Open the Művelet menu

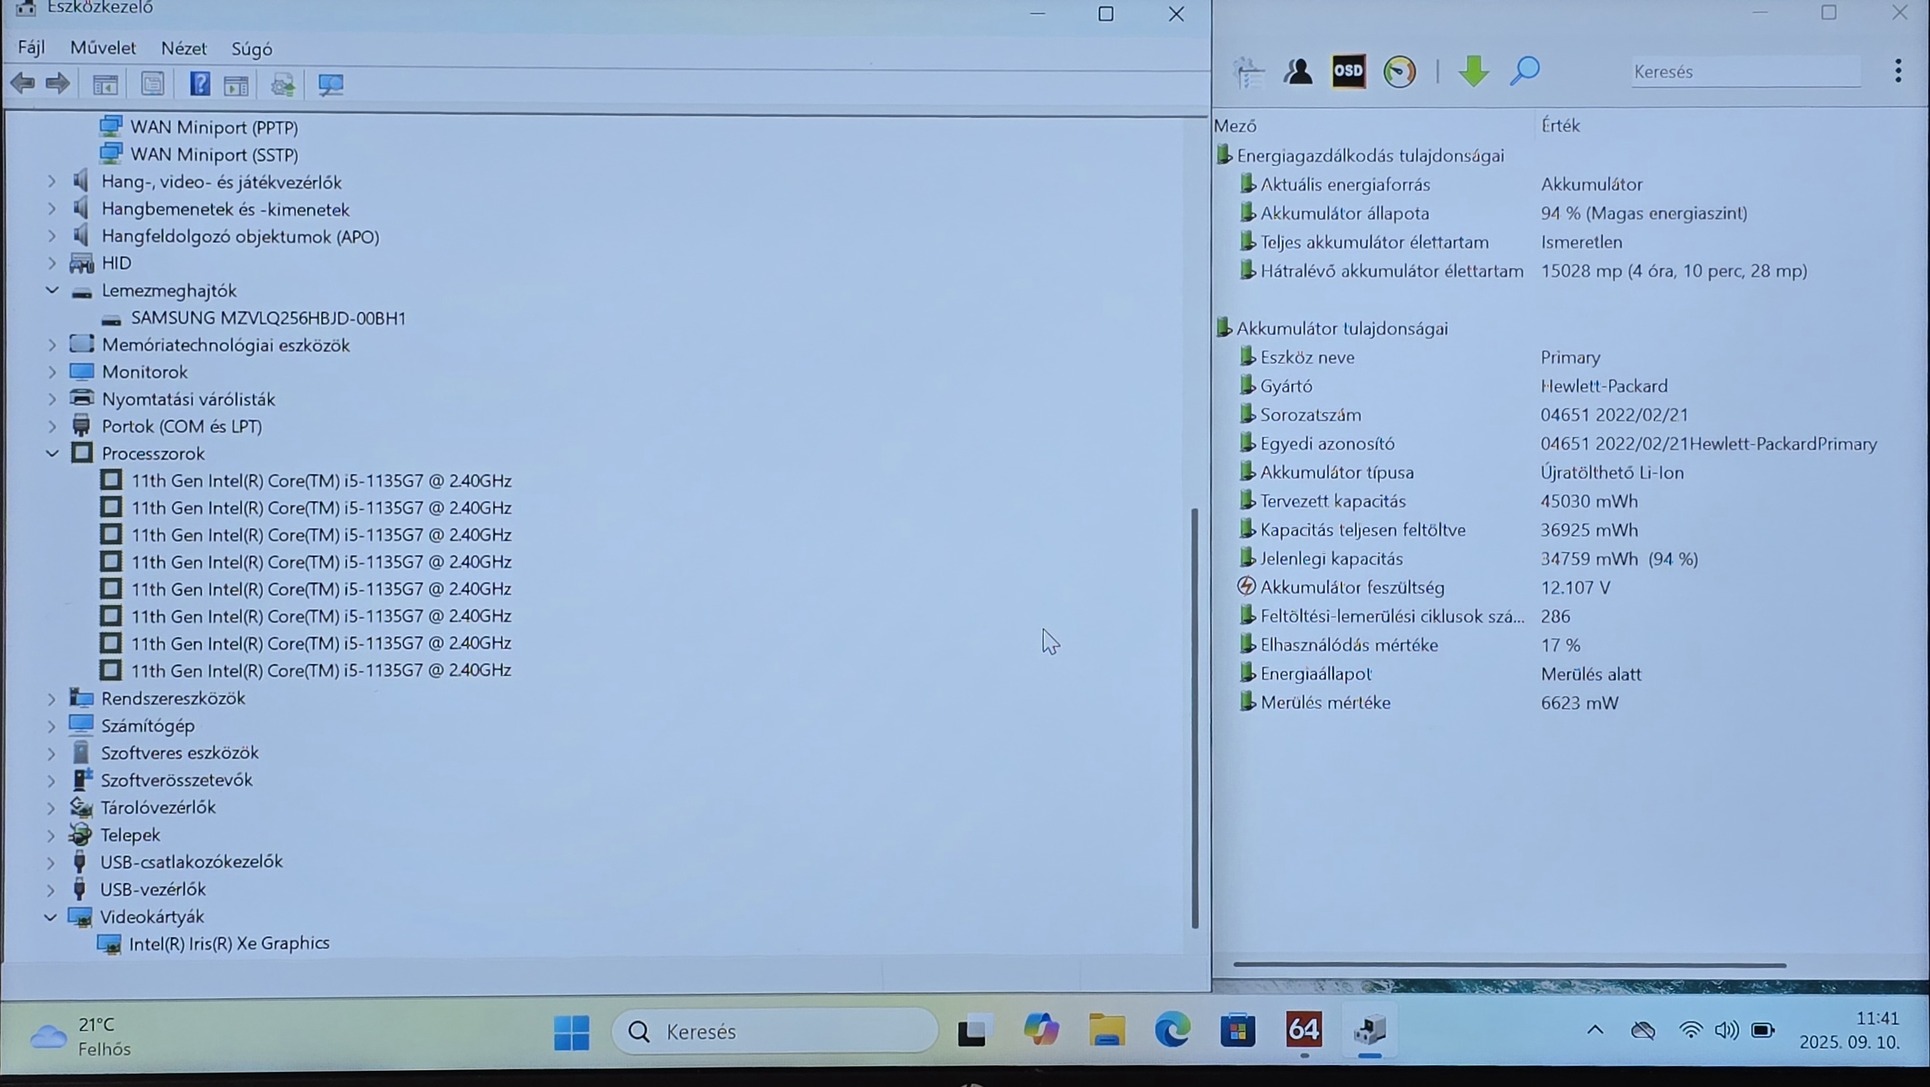click(x=102, y=48)
